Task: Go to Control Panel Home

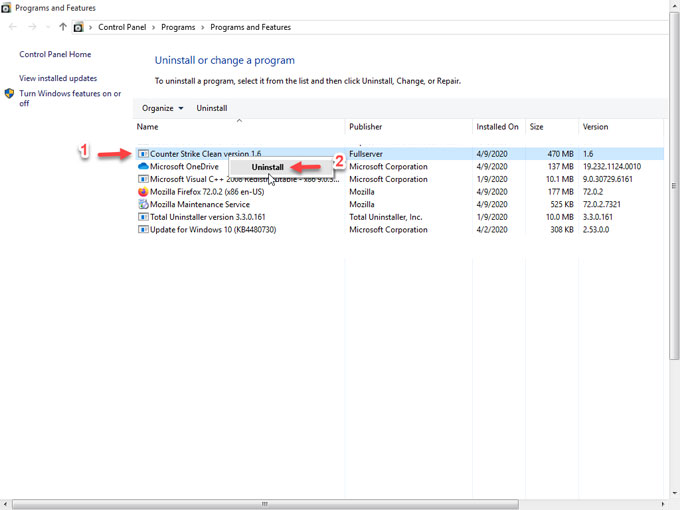Action: 55,54
